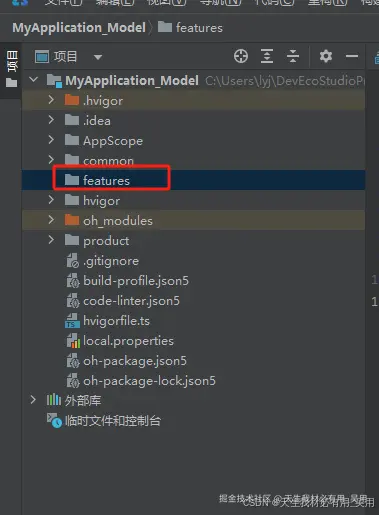Click the 外部库 library bars icon
Screen dimensions: 379x515
coord(54,400)
